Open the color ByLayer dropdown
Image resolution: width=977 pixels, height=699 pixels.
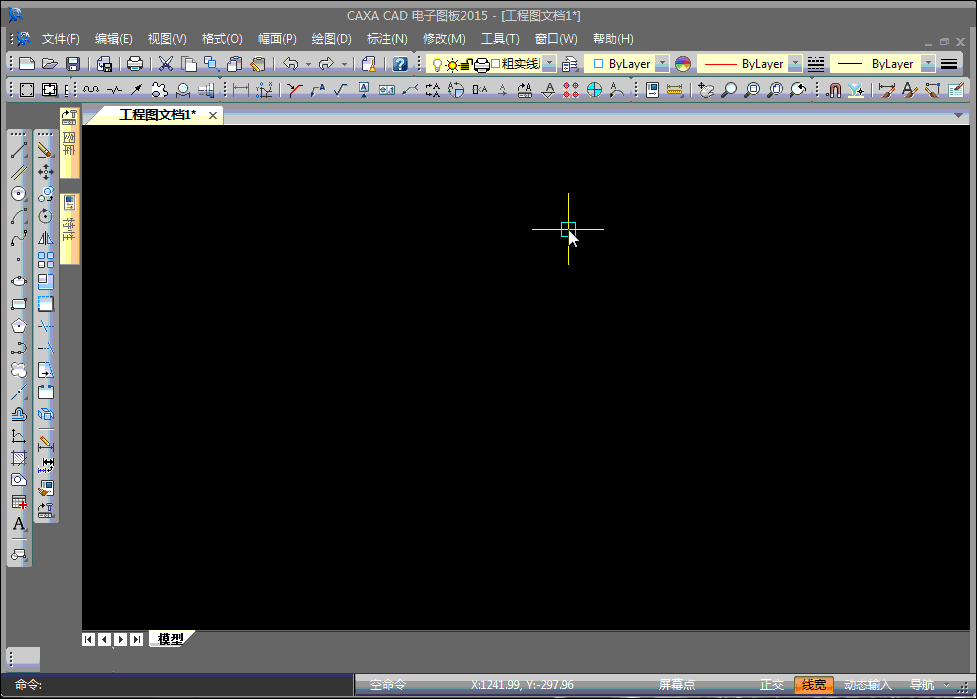[x=662, y=64]
